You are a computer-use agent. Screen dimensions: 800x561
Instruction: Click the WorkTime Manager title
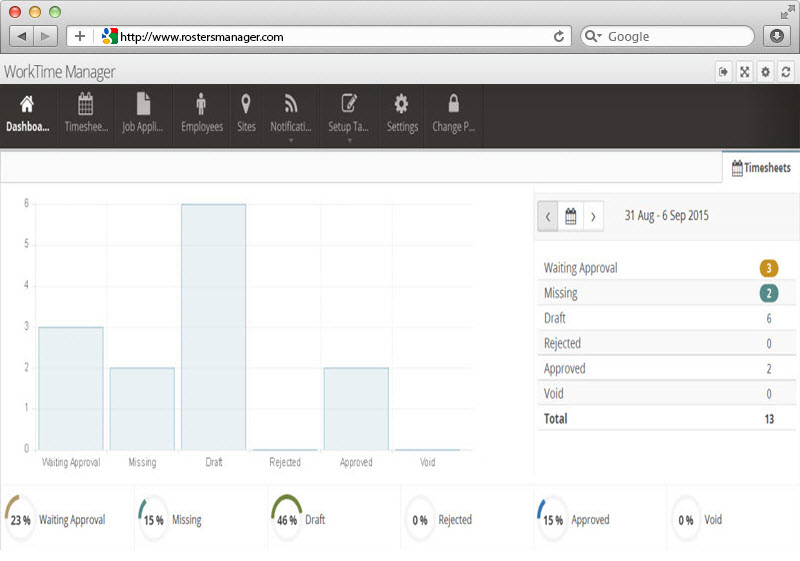click(x=60, y=72)
